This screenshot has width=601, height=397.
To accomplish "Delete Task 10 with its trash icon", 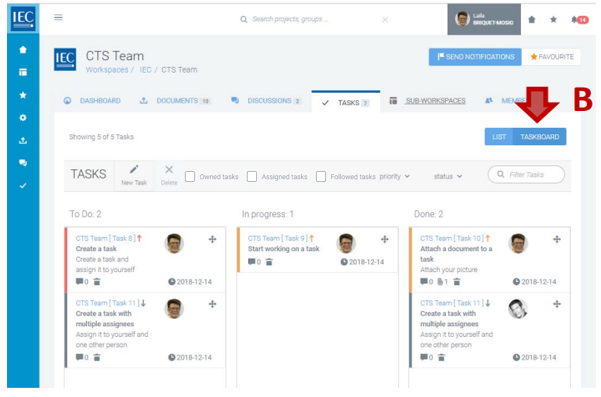I will (456, 282).
